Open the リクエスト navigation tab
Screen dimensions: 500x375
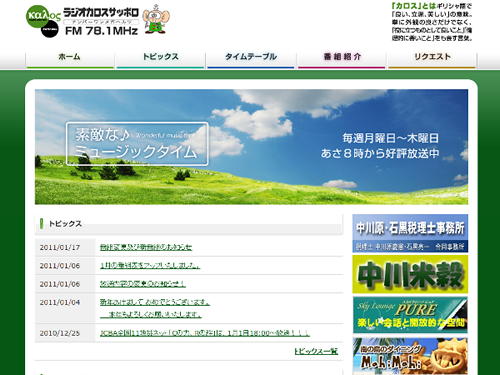[x=432, y=59]
